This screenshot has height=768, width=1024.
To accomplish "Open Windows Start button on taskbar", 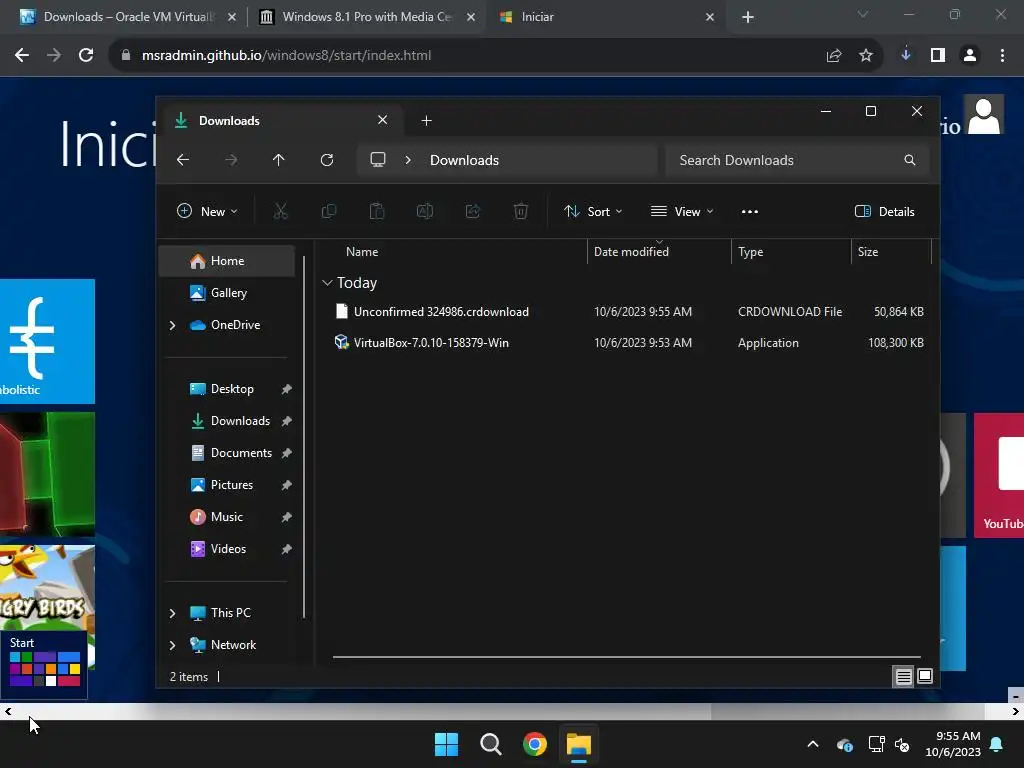I will [447, 744].
